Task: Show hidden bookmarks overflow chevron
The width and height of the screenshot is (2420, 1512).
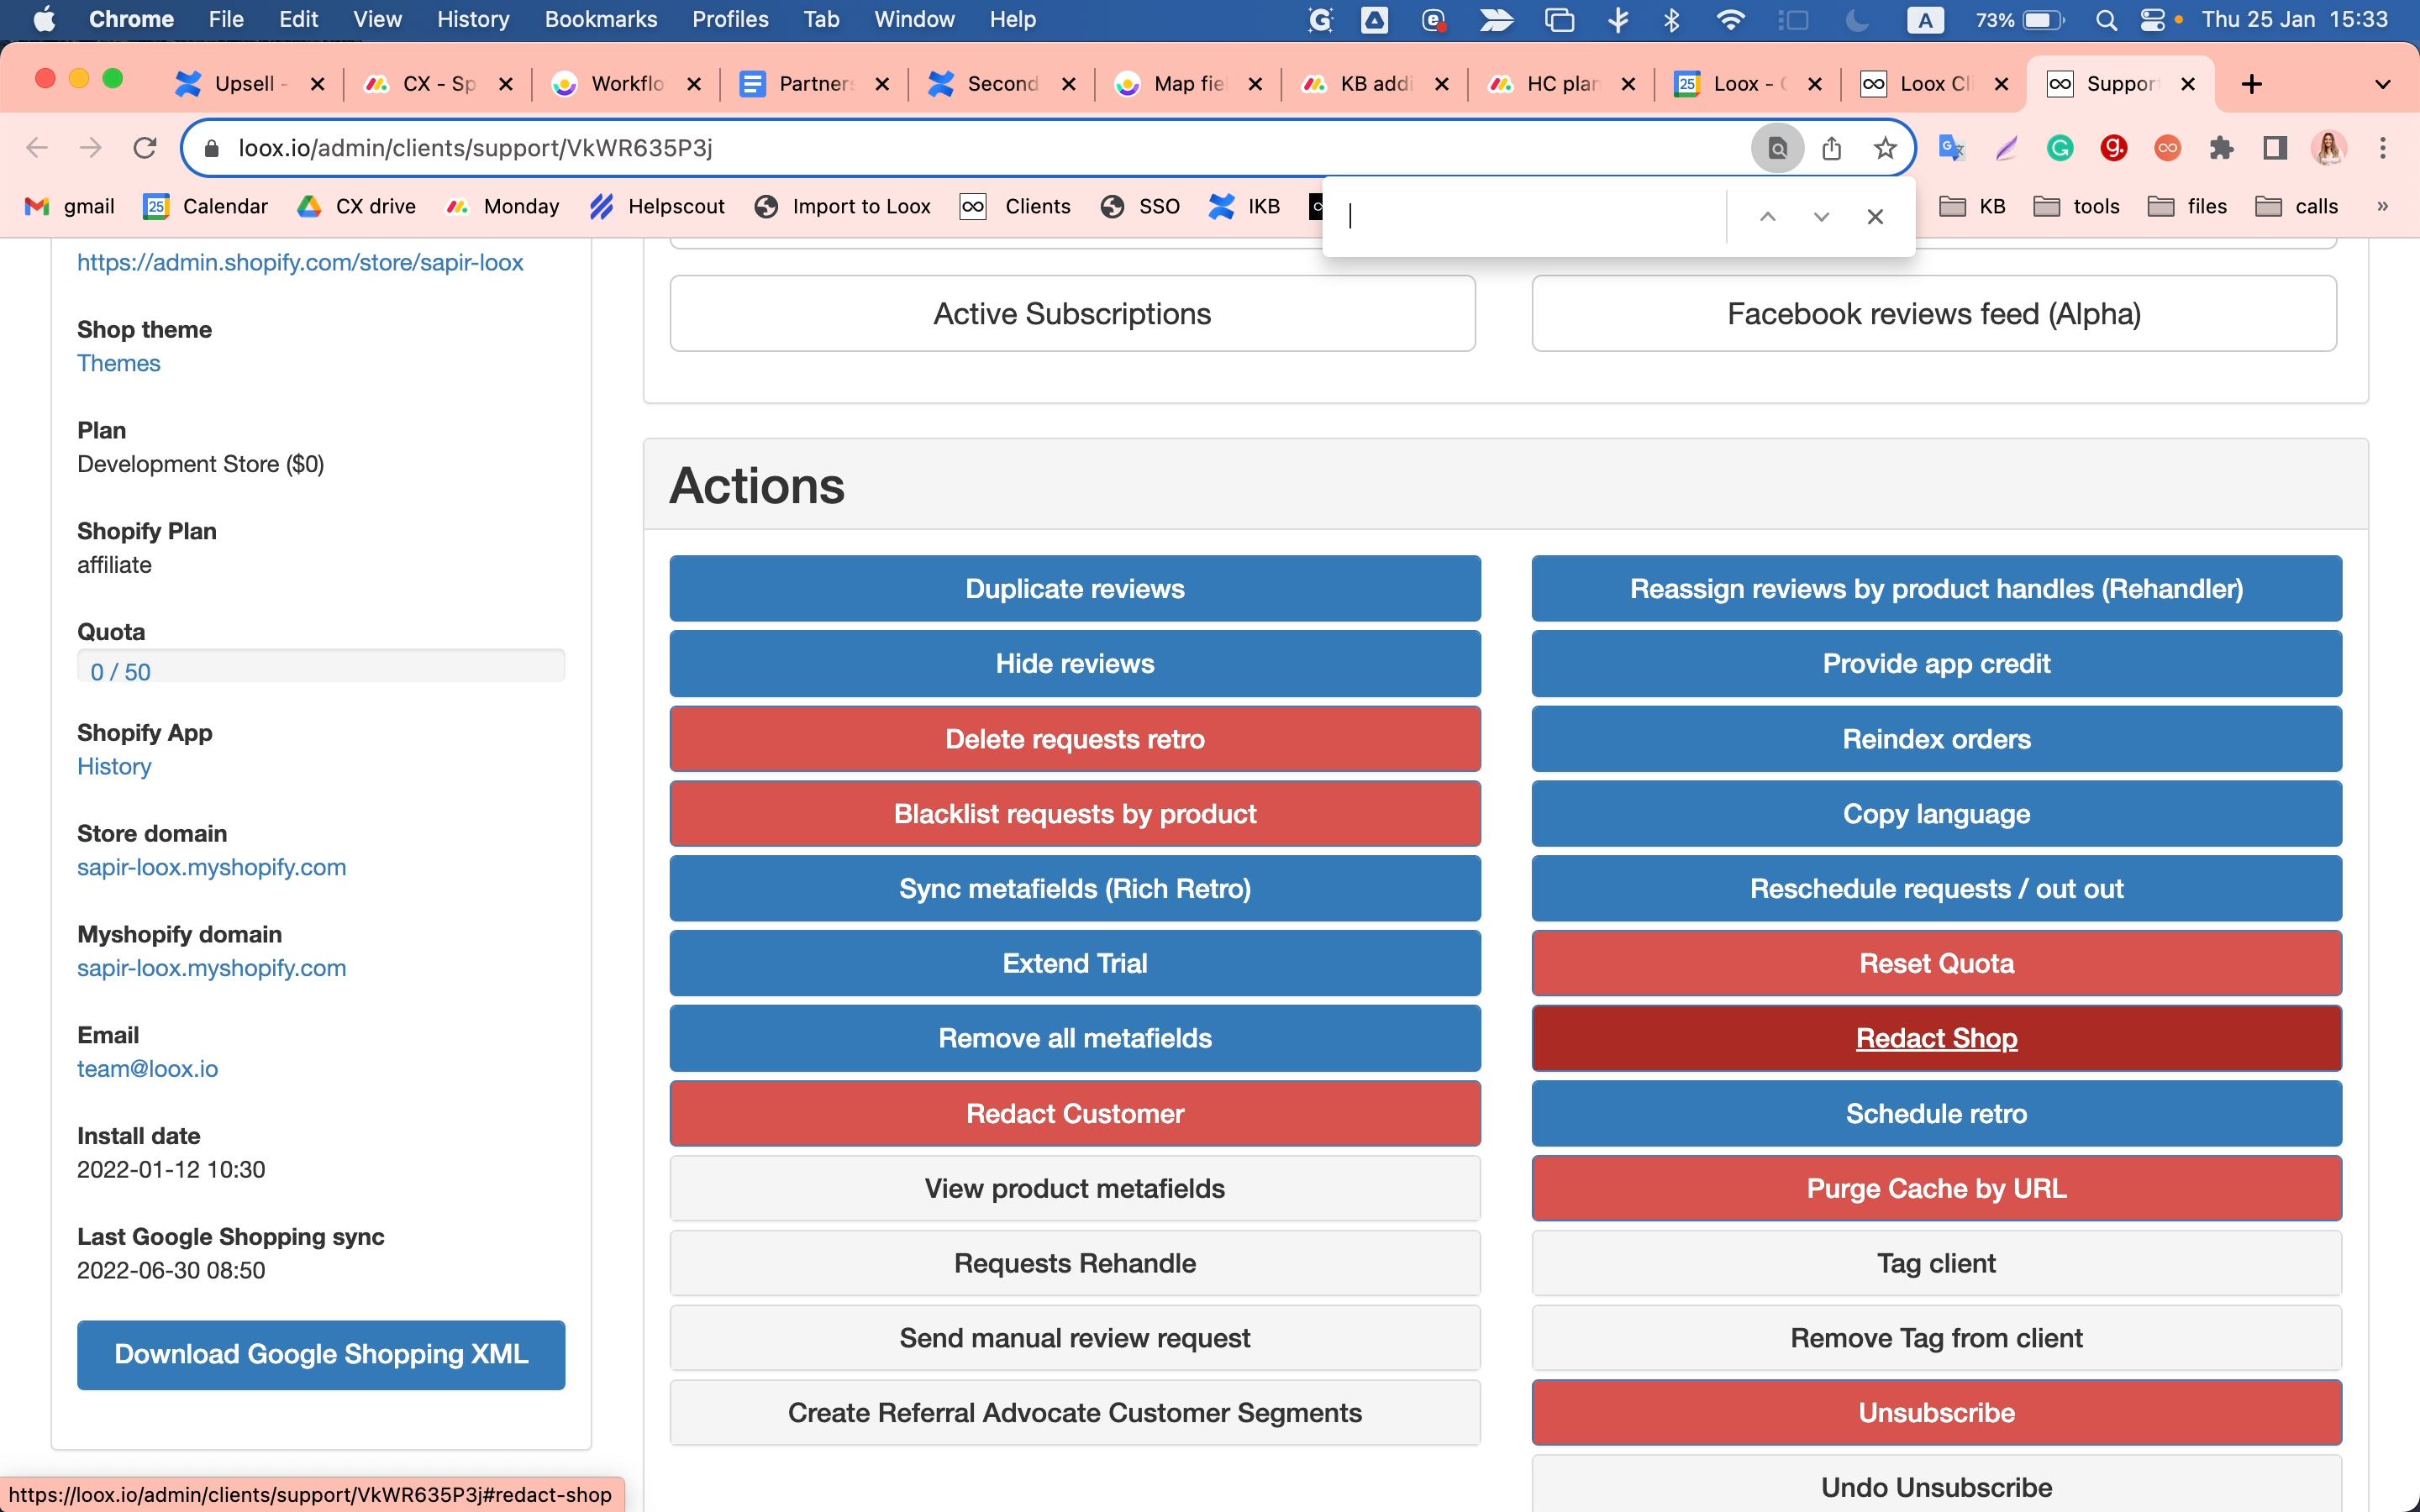Action: (x=2383, y=206)
